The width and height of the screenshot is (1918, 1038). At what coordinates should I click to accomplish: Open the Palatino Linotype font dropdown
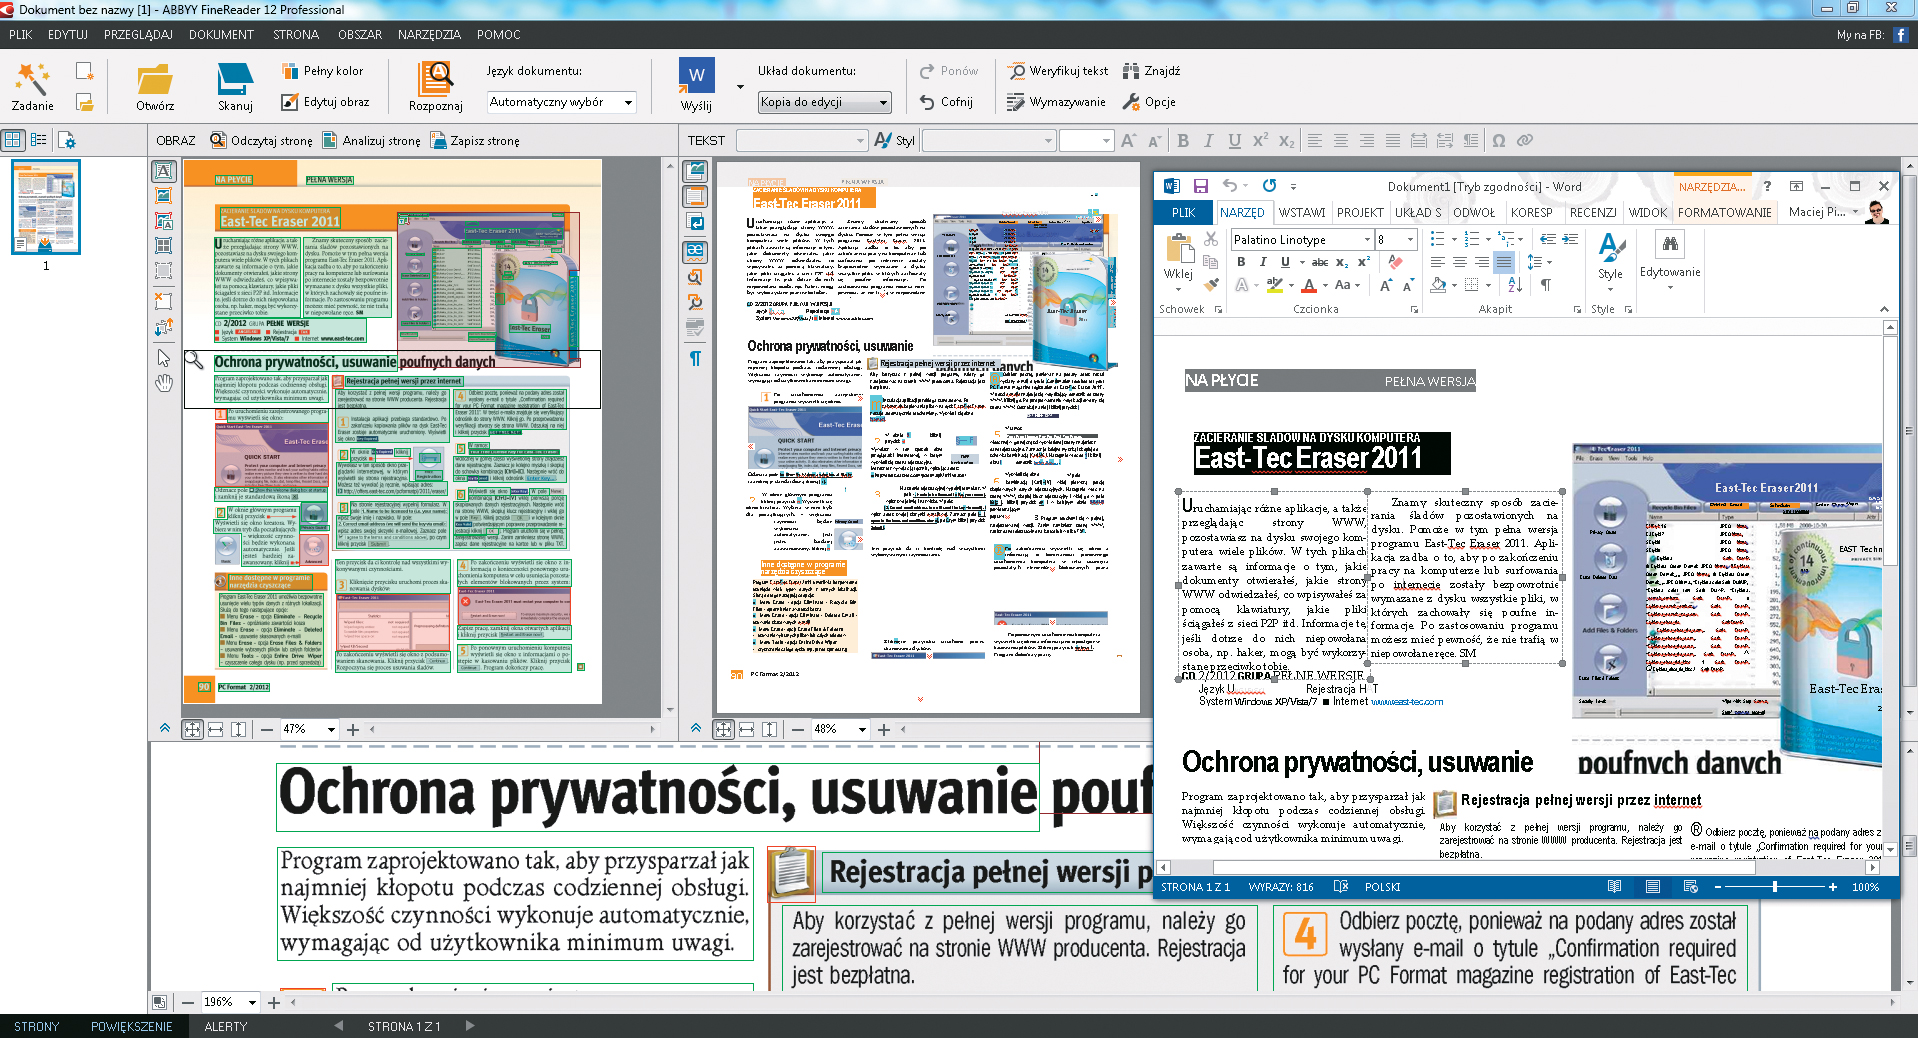pyautogui.click(x=1367, y=240)
